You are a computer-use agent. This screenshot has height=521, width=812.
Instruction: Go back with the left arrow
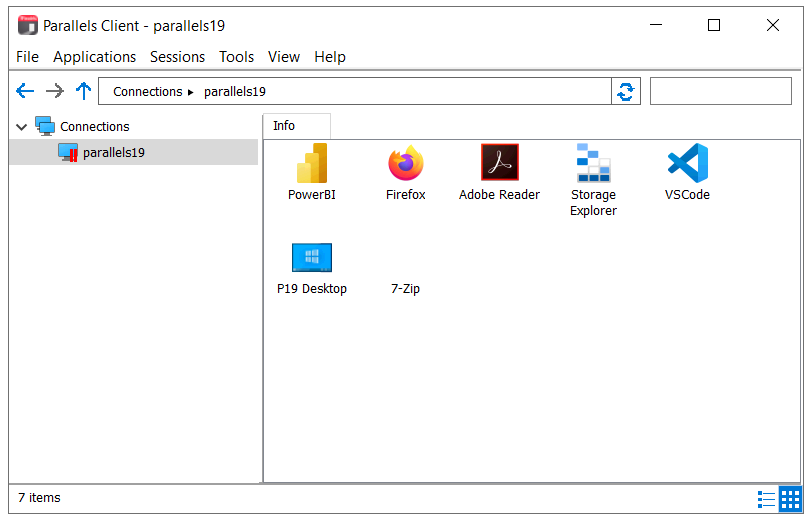point(25,91)
